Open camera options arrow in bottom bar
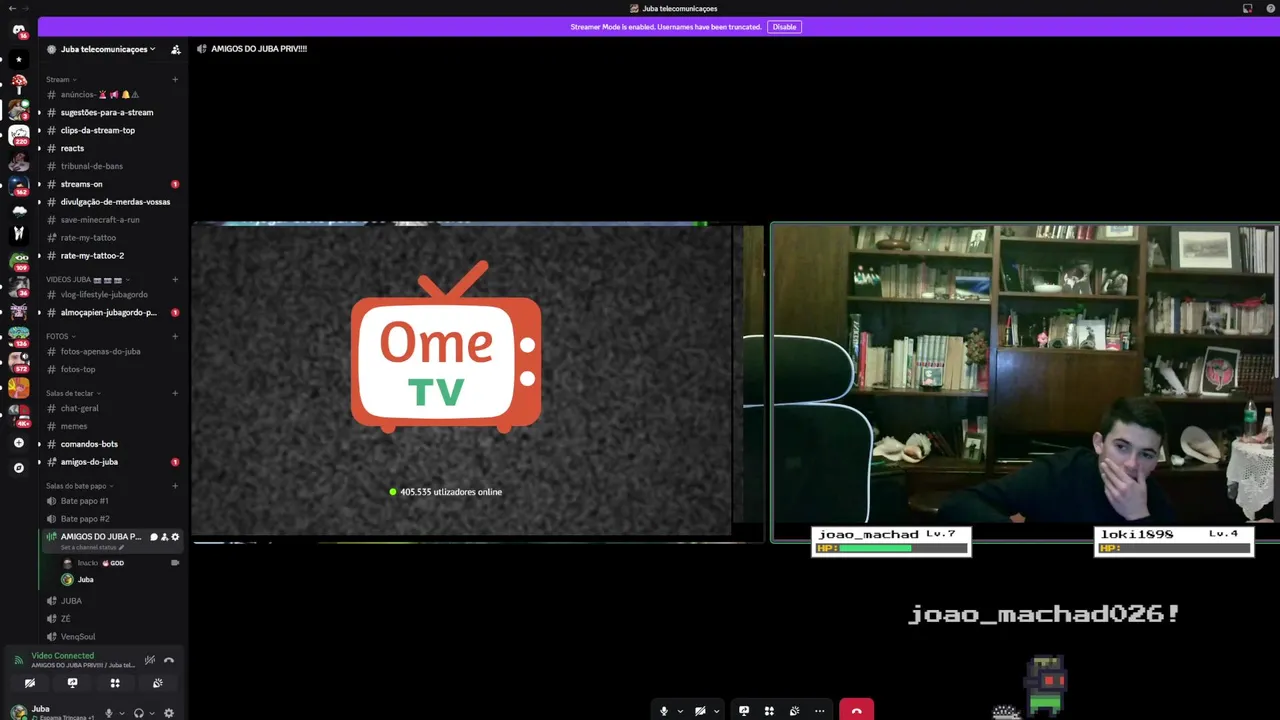 [716, 712]
